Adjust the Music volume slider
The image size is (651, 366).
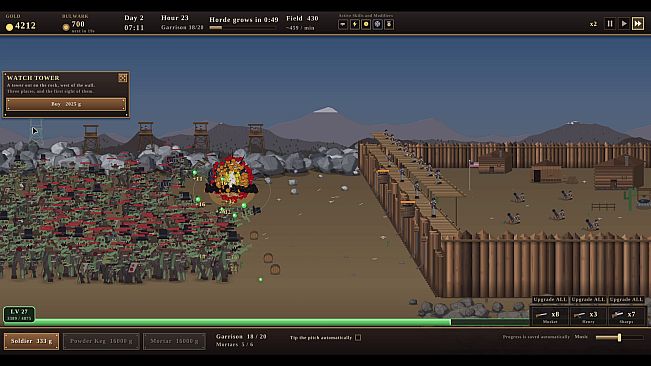pos(619,338)
